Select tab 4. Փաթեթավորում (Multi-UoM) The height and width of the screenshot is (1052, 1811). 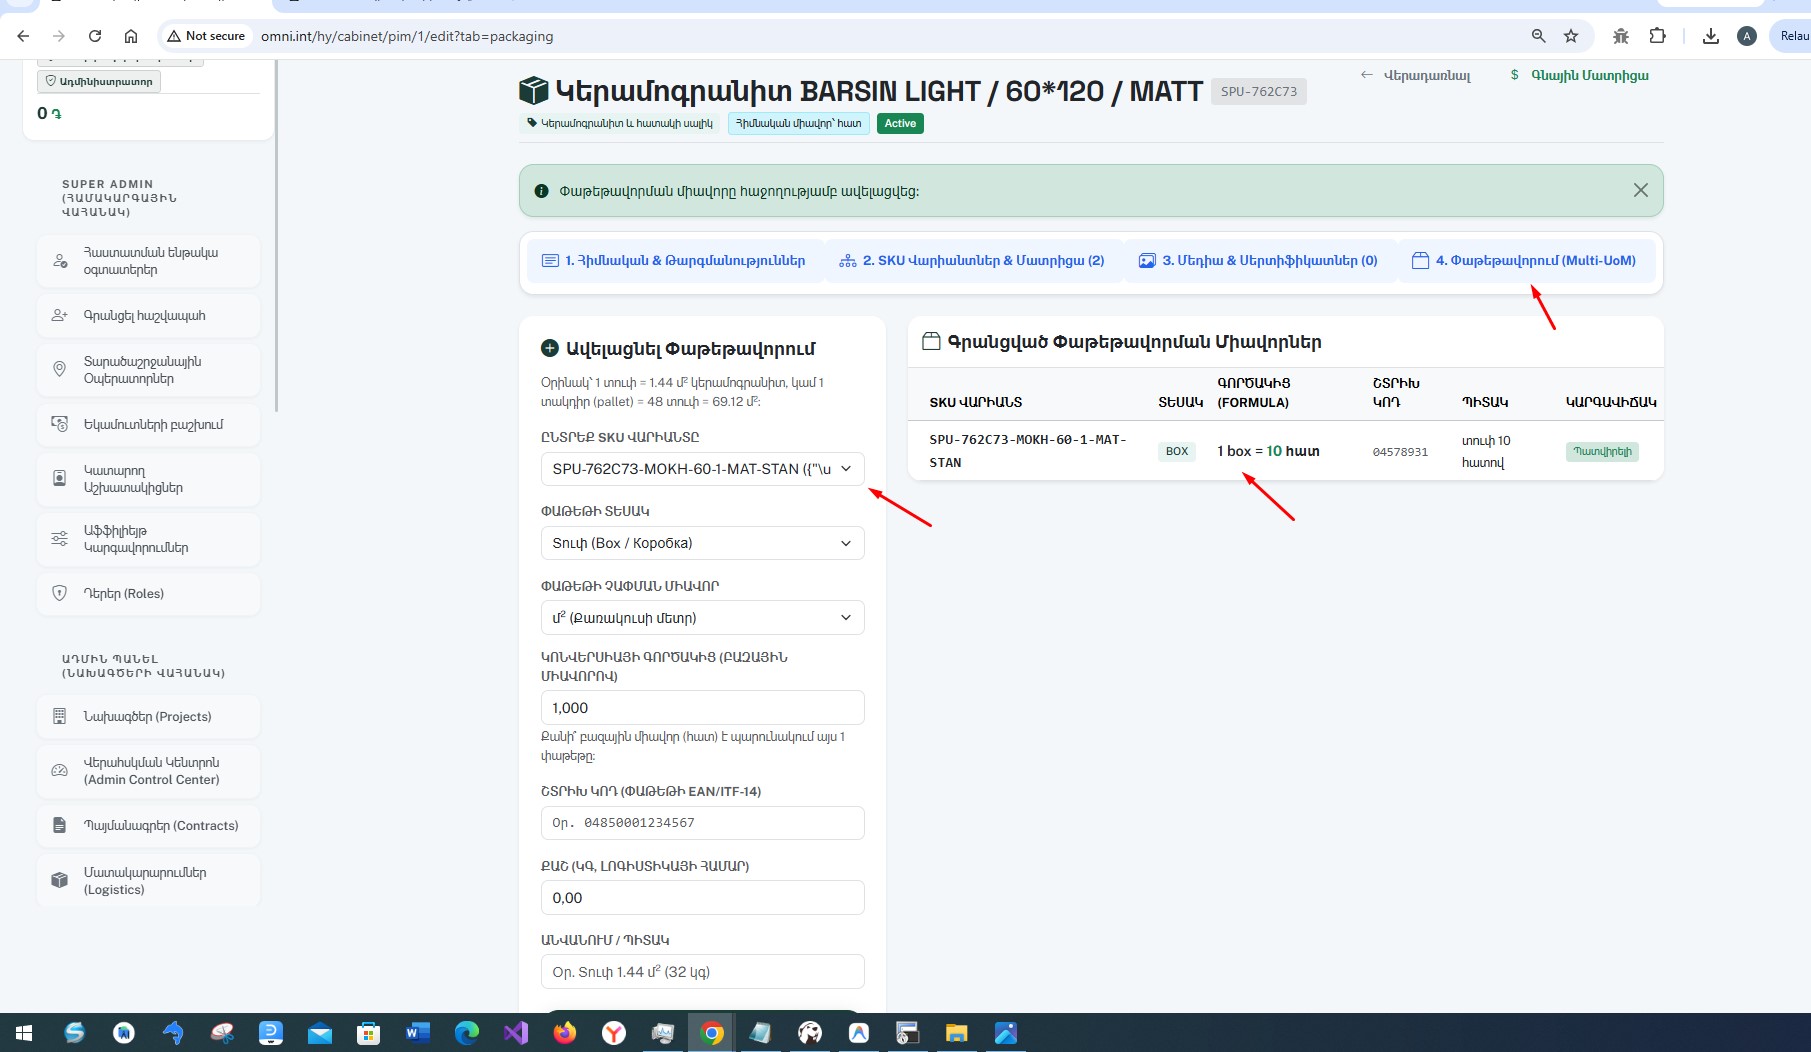click(1525, 260)
